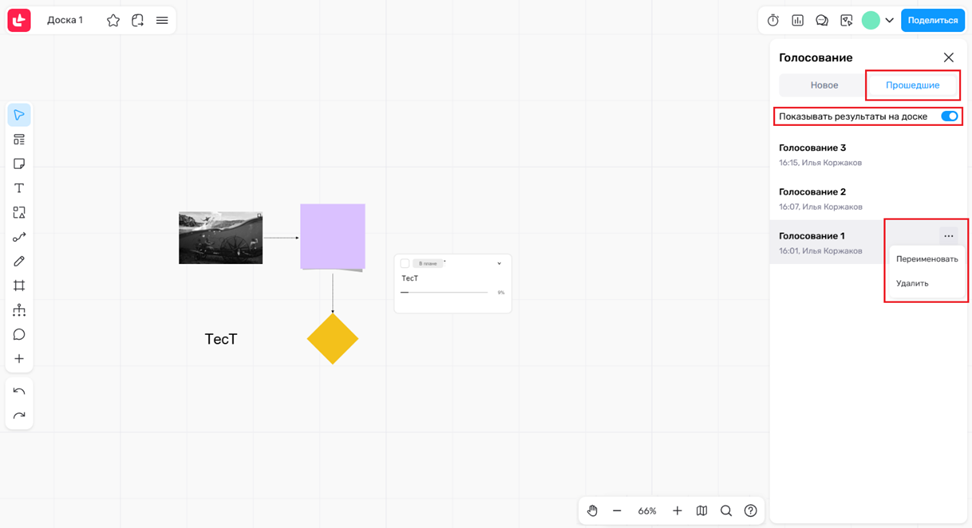The image size is (972, 528).
Task: Click the ТесТ title inside task card
Action: point(410,278)
